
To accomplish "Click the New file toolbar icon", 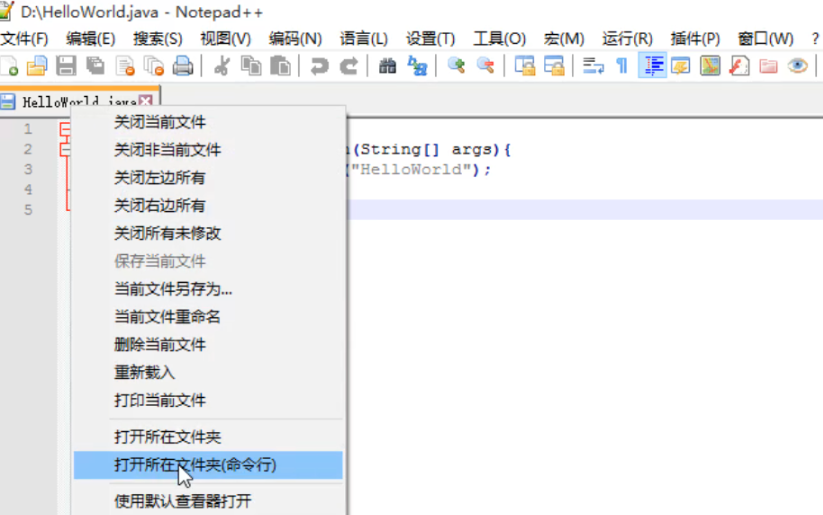I will point(9,66).
